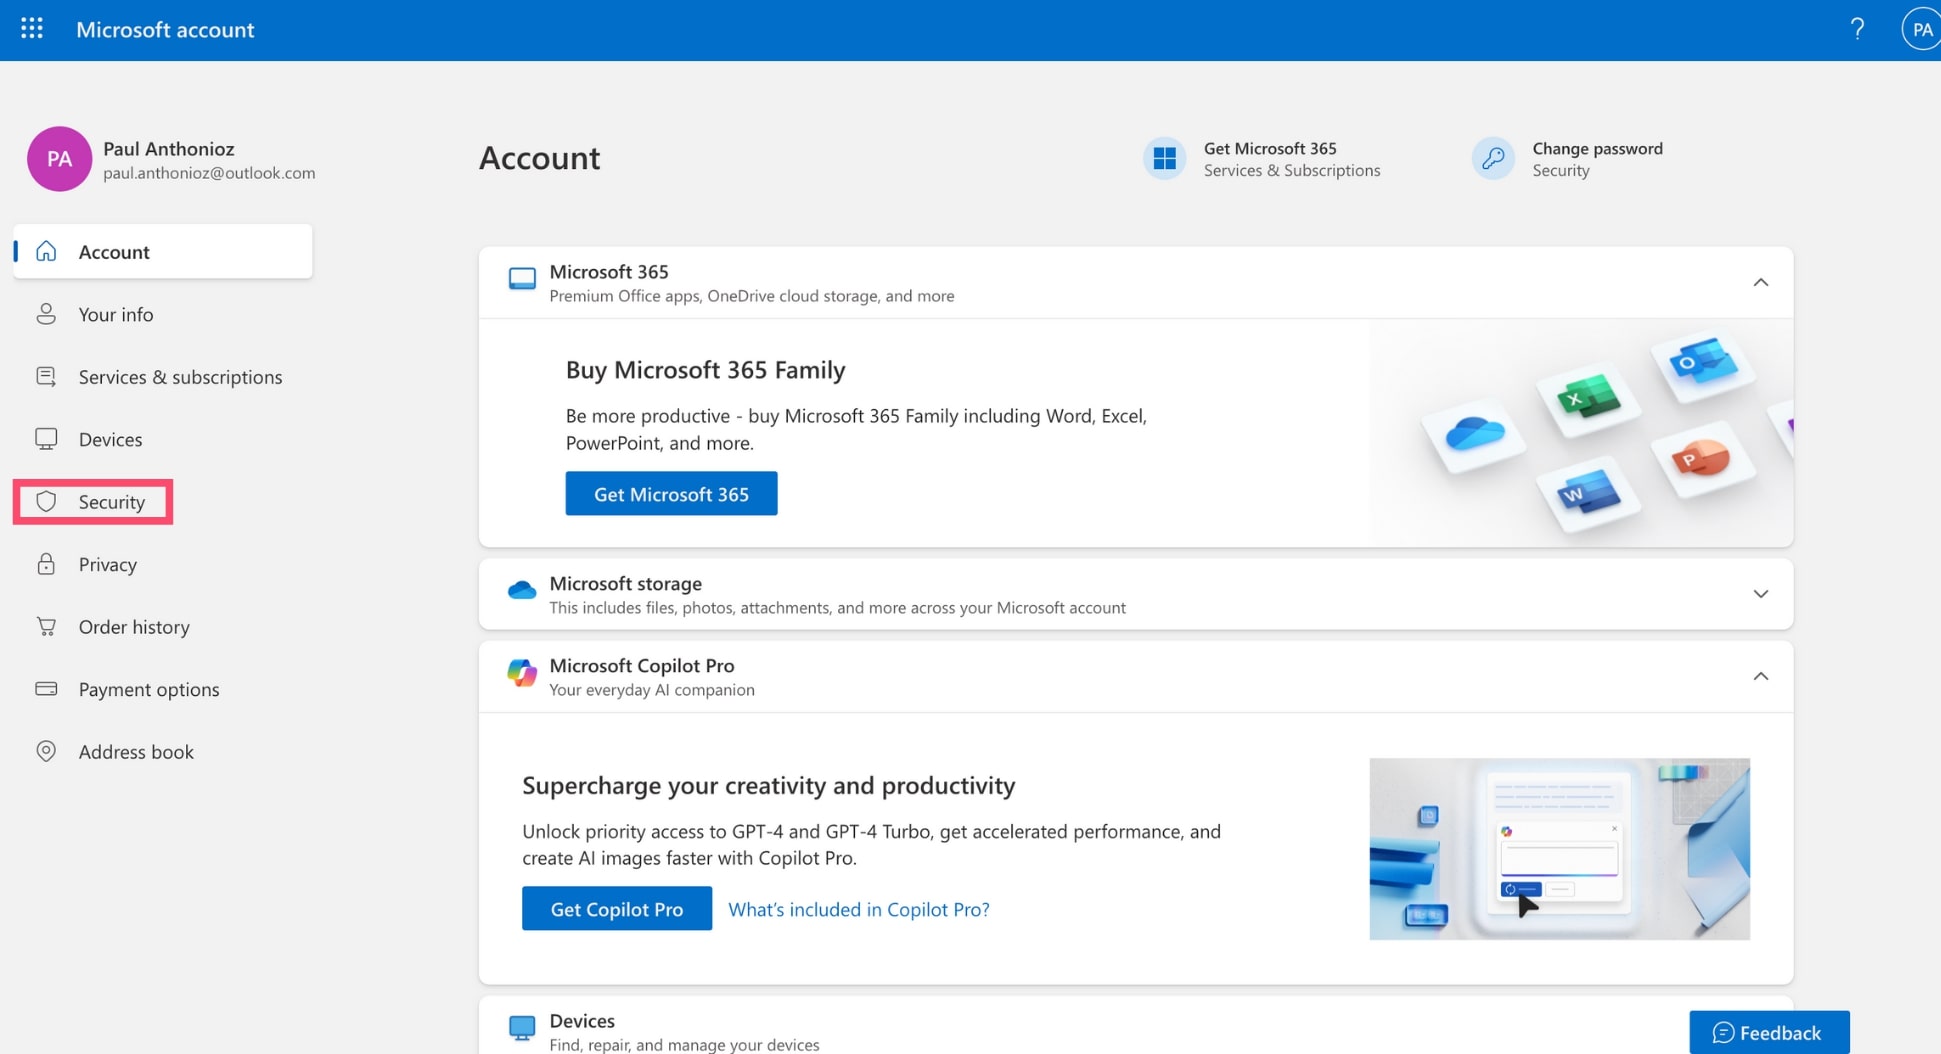
Task: Click the Microsoft Copilot Pro logo icon
Action: [x=522, y=673]
